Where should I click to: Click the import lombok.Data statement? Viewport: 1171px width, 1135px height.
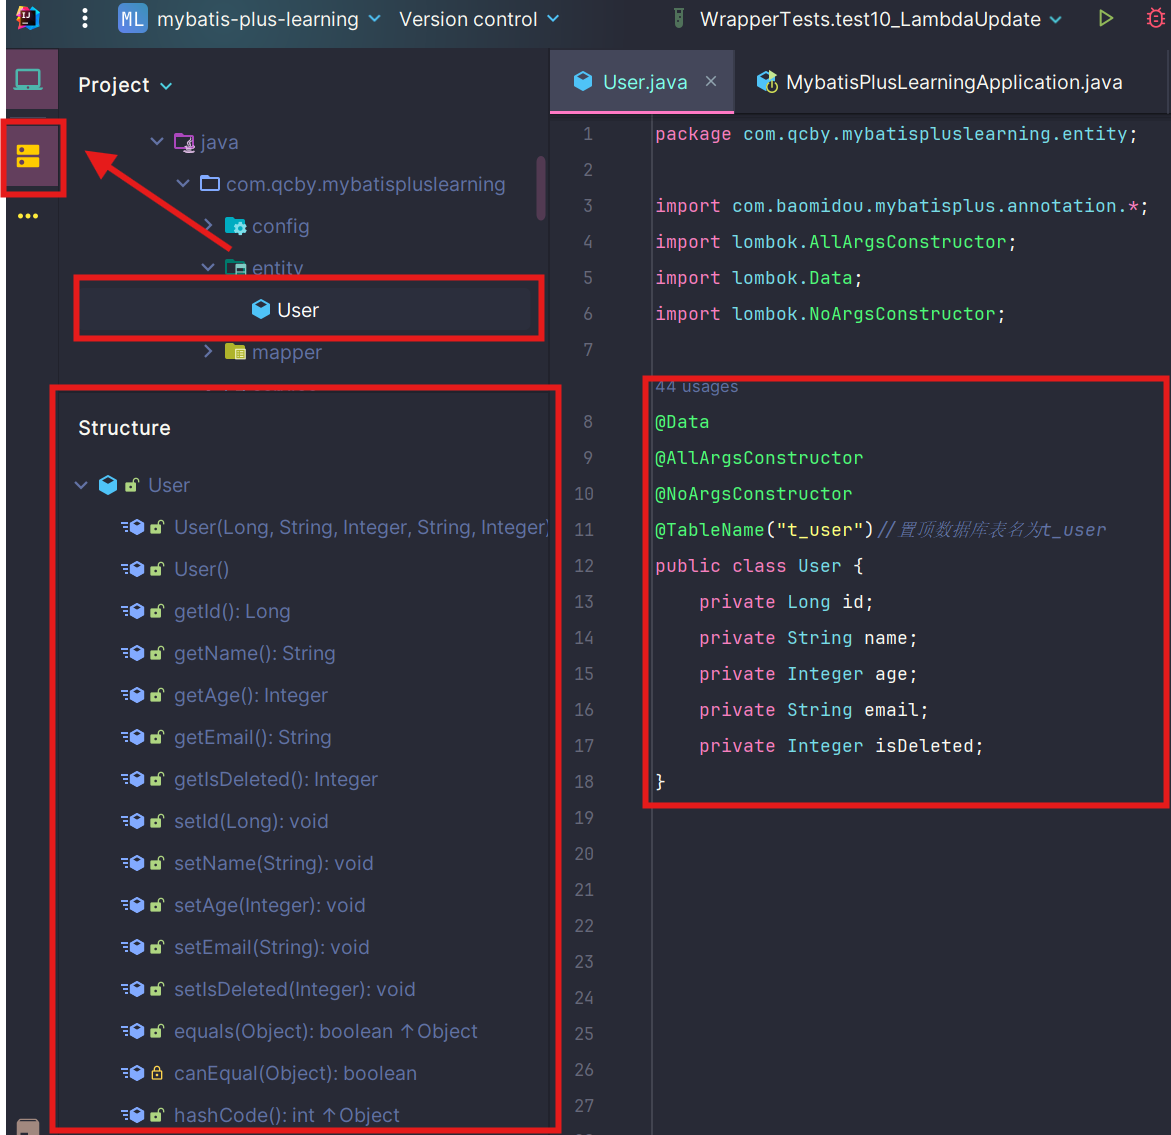tap(759, 278)
